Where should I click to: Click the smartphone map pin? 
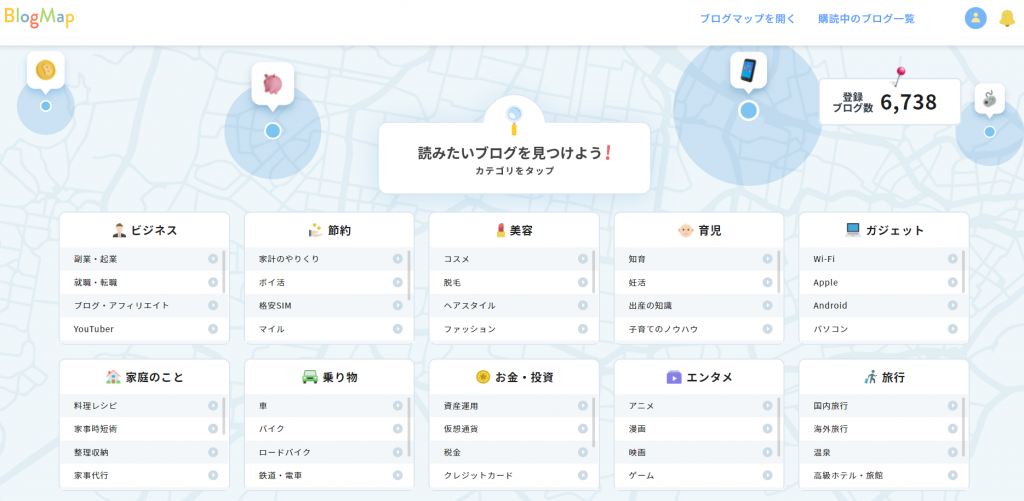[748, 71]
